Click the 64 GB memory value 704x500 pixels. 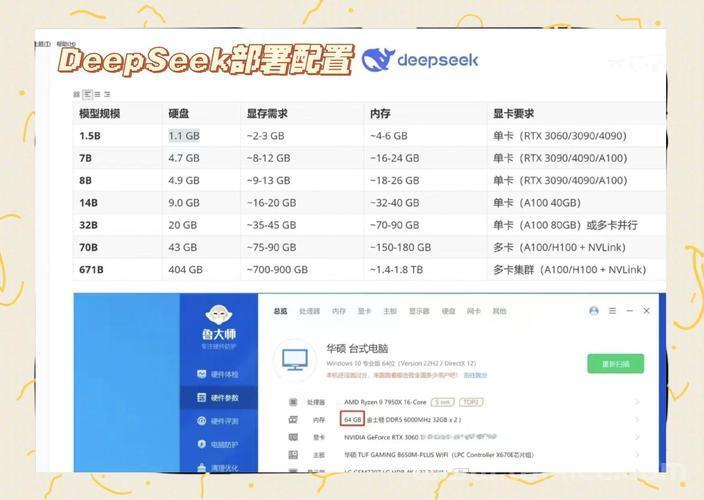tap(352, 420)
